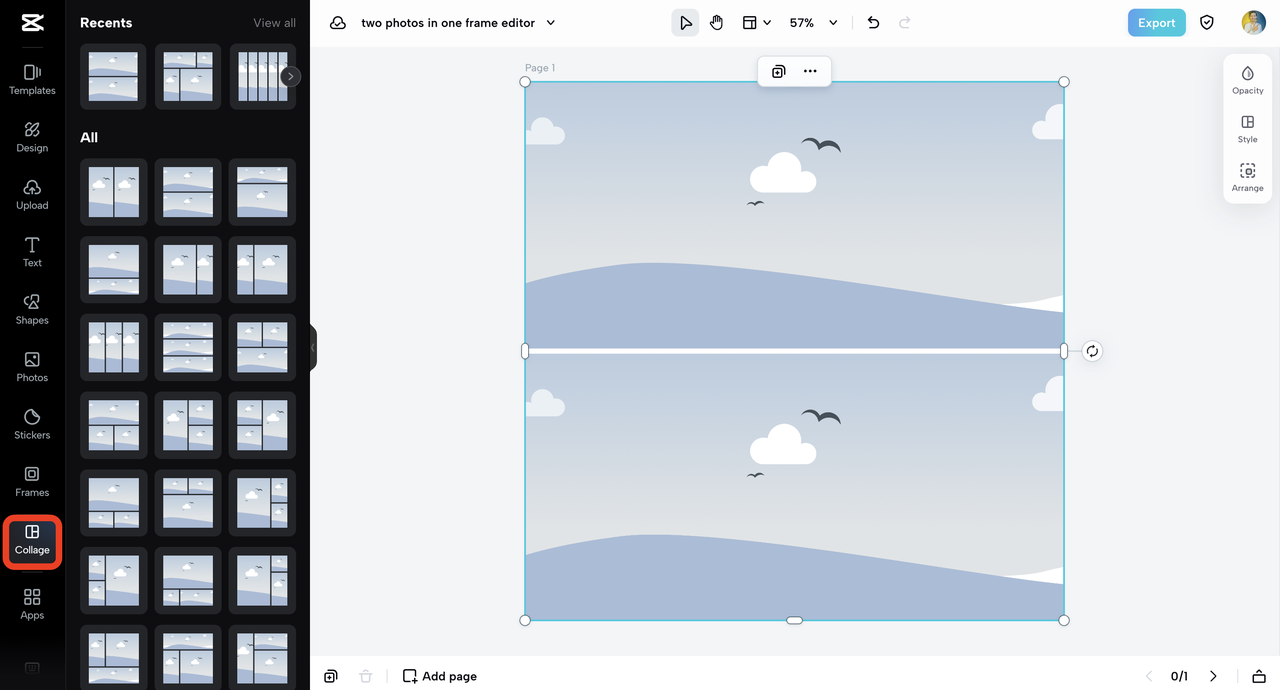Image resolution: width=1280 pixels, height=690 pixels.
Task: Open Opacity settings
Action: pyautogui.click(x=1247, y=80)
